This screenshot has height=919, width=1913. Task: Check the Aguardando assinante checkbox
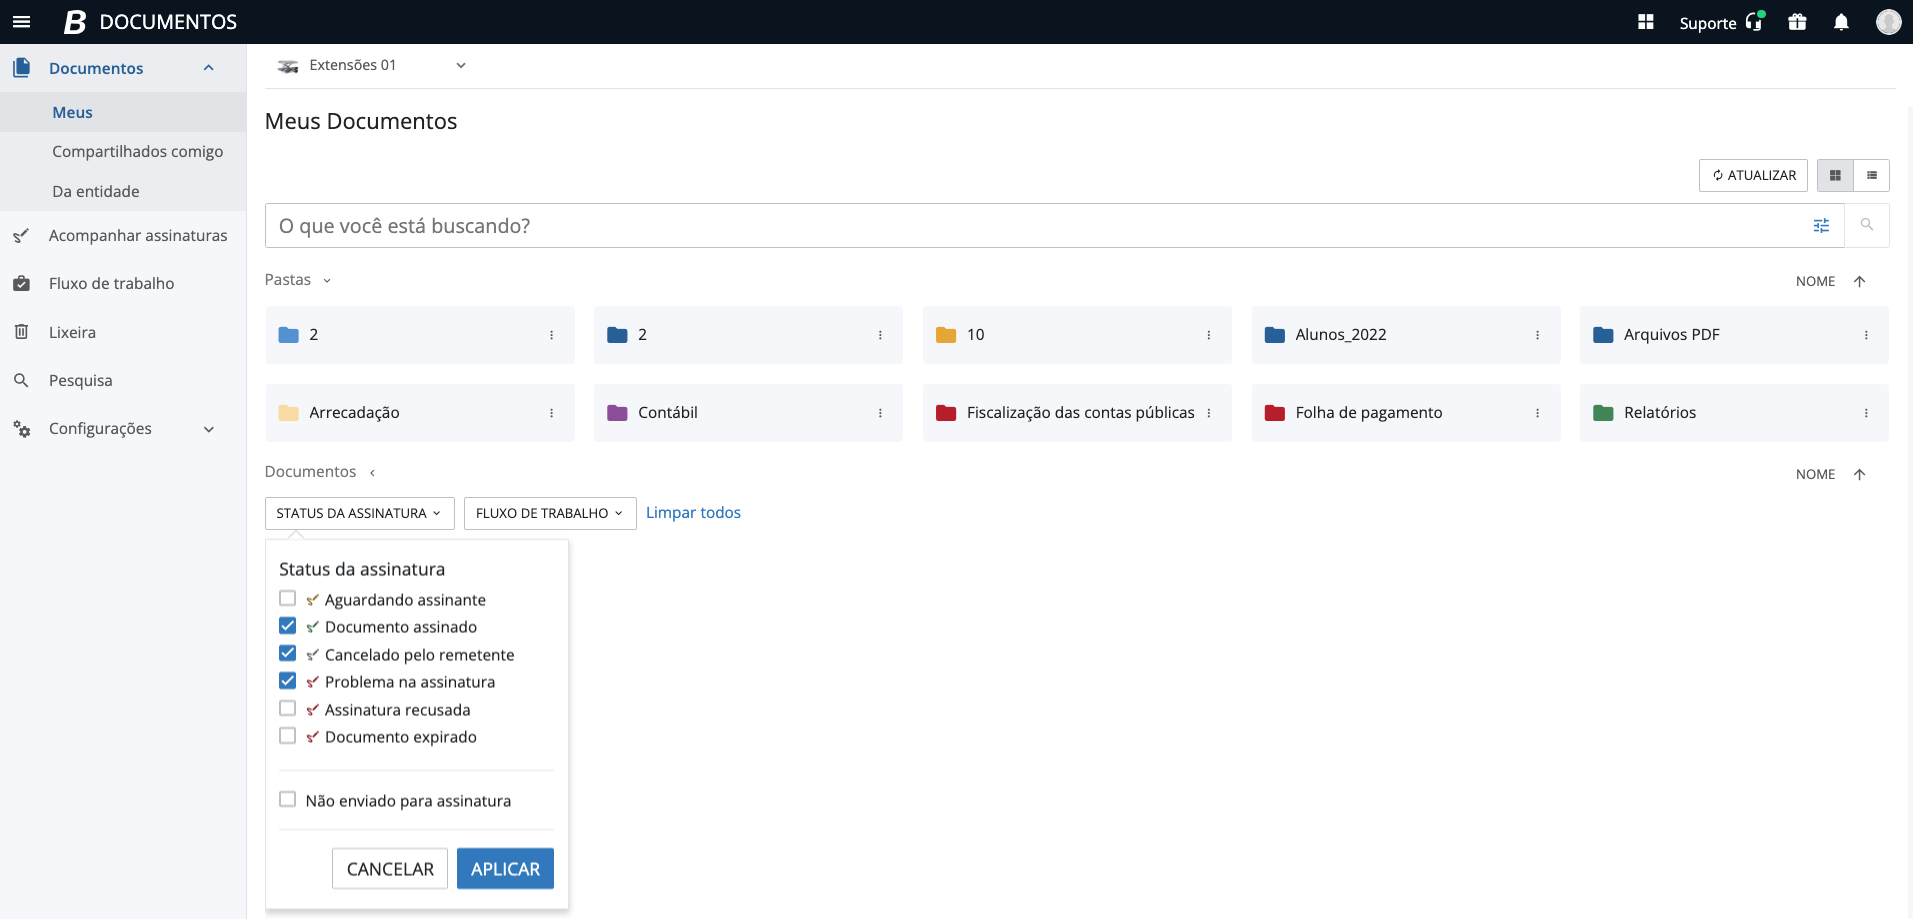click(288, 599)
